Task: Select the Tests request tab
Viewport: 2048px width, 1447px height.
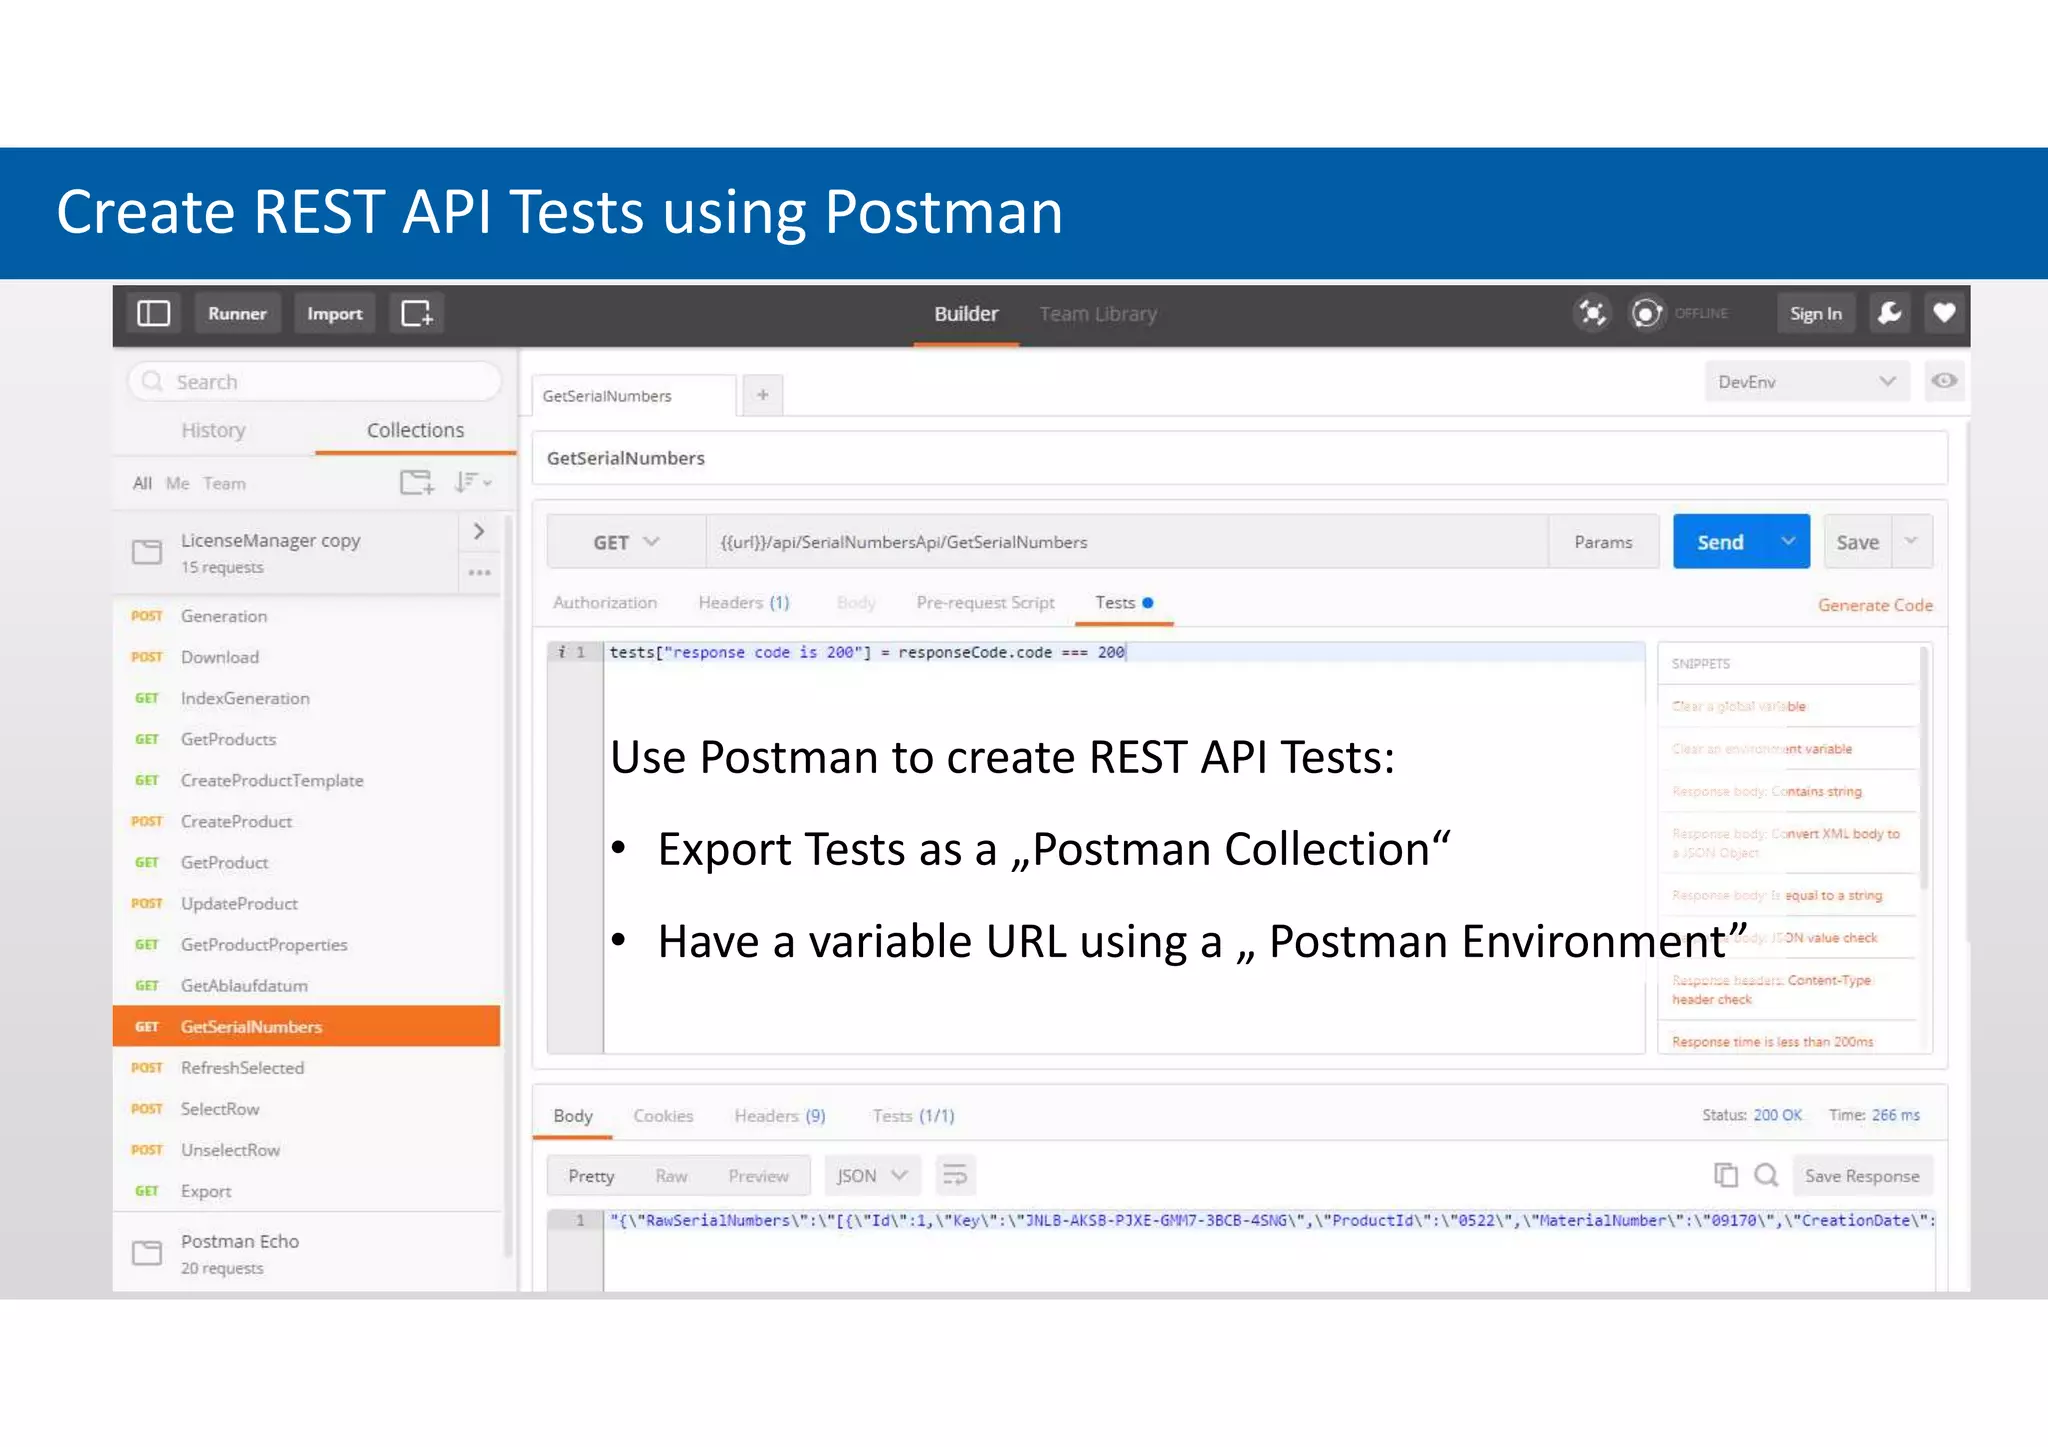Action: coord(1124,602)
